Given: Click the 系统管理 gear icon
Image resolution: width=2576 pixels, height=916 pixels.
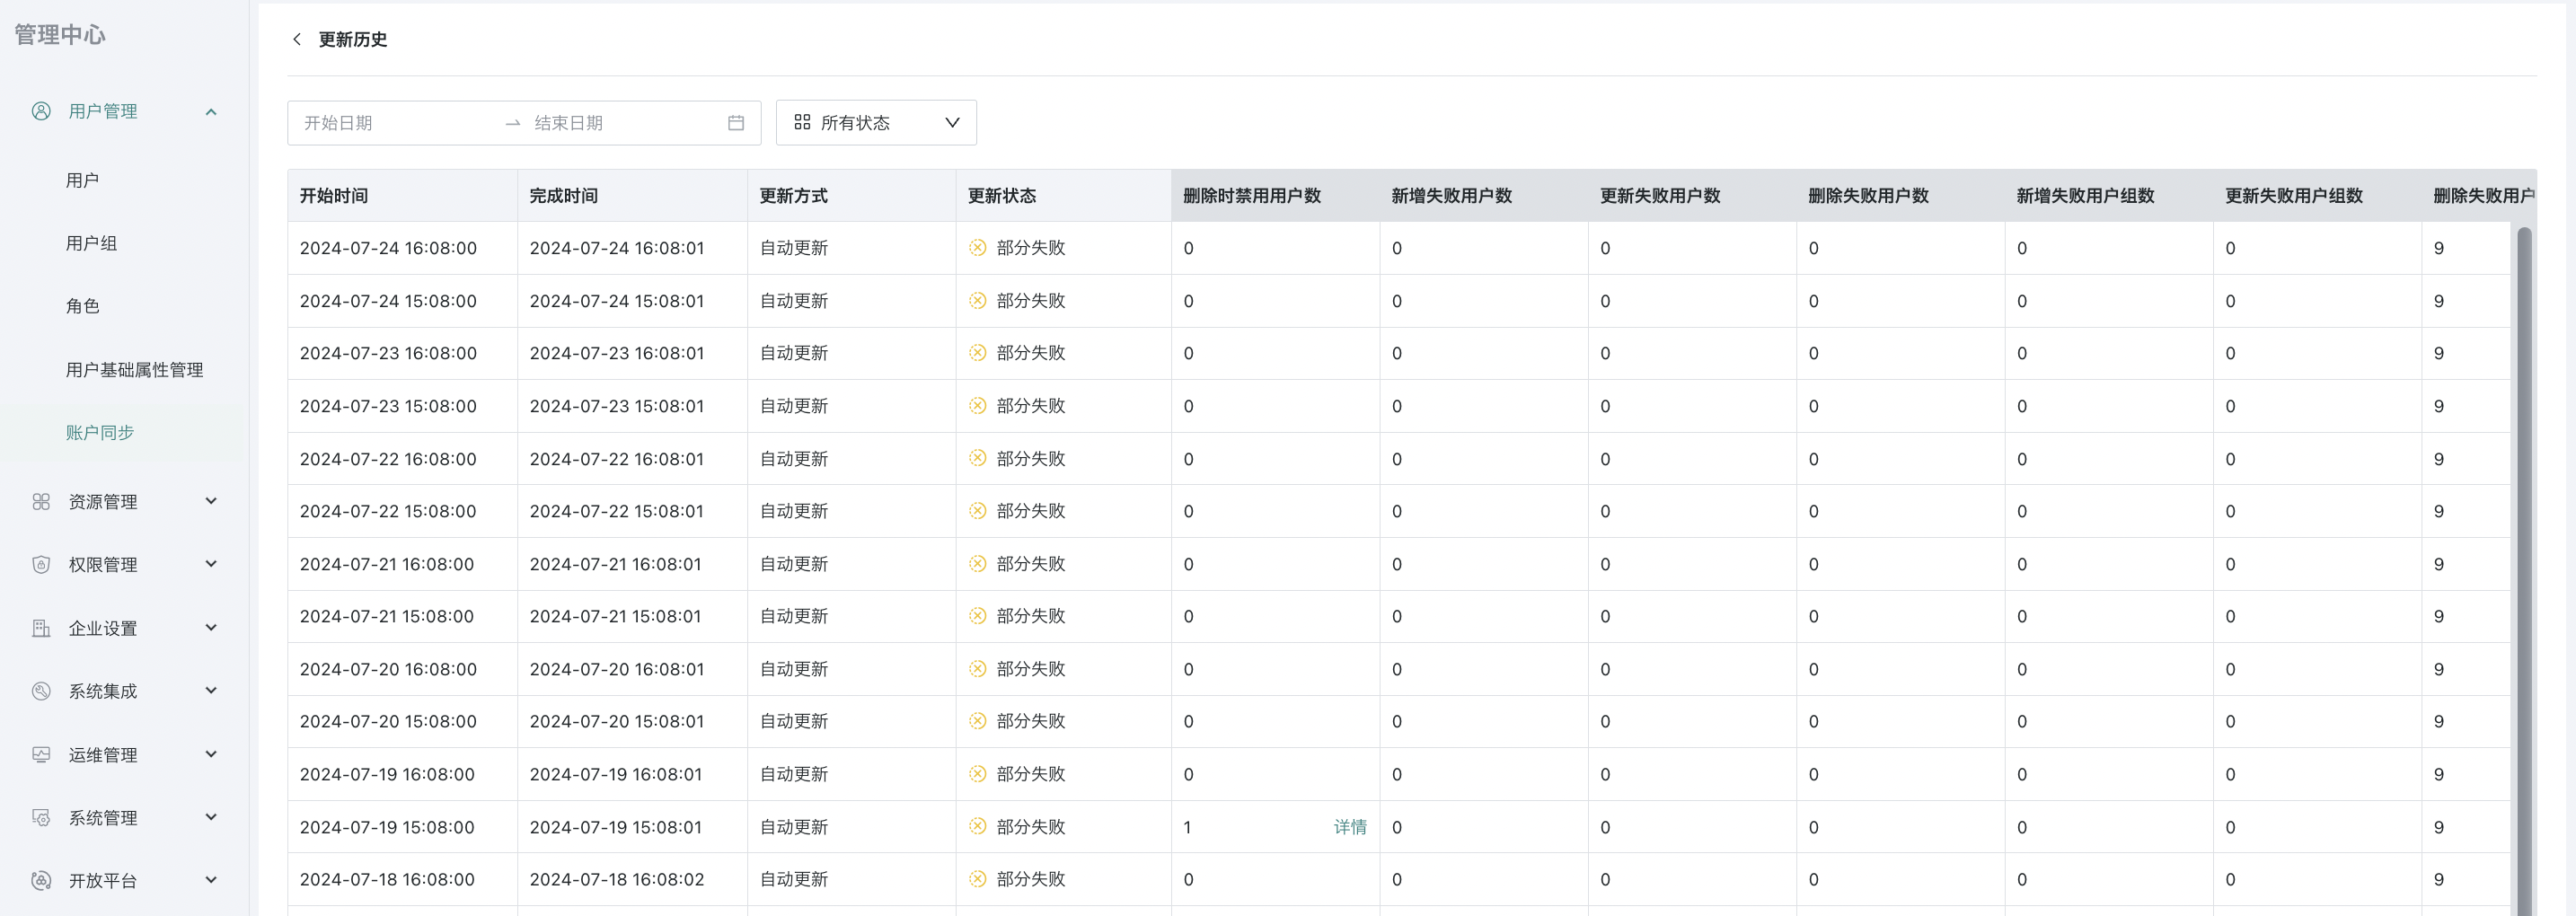Looking at the screenshot, I should 41,818.
